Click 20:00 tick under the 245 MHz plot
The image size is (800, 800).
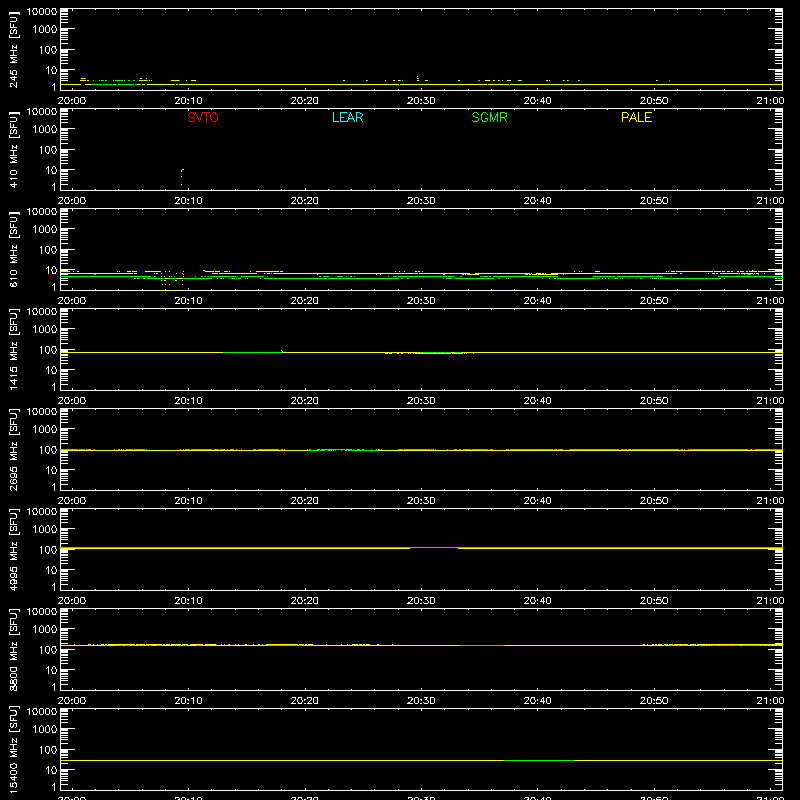(72, 101)
